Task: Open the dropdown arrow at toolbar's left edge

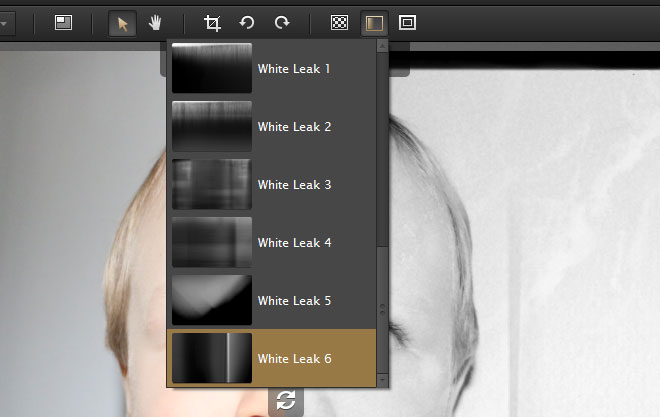Action: coord(3,24)
